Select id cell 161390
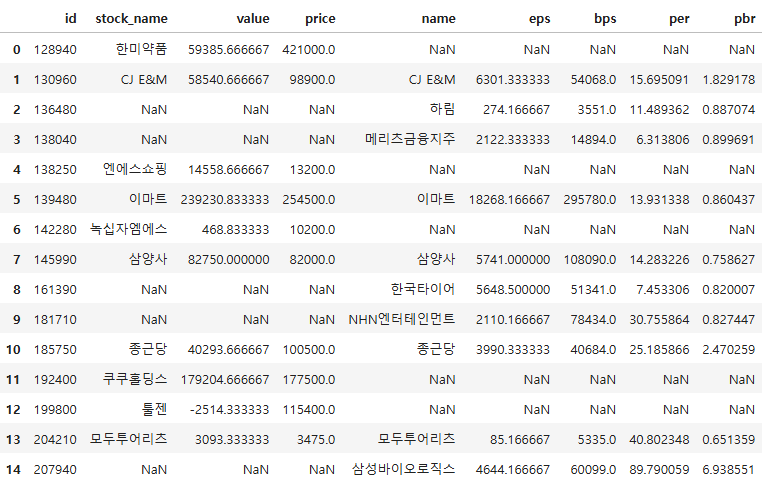The image size is (772, 489). click(55, 290)
